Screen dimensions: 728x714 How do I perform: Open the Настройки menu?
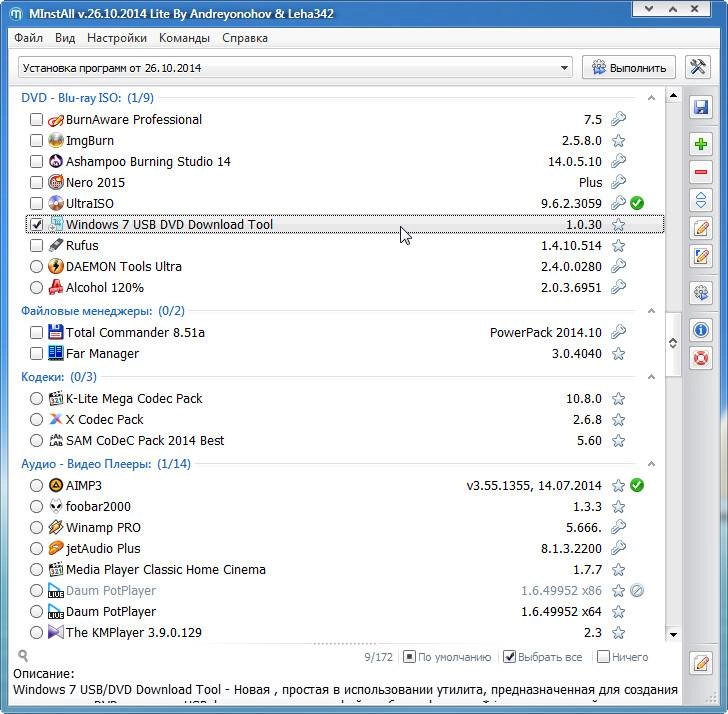117,38
